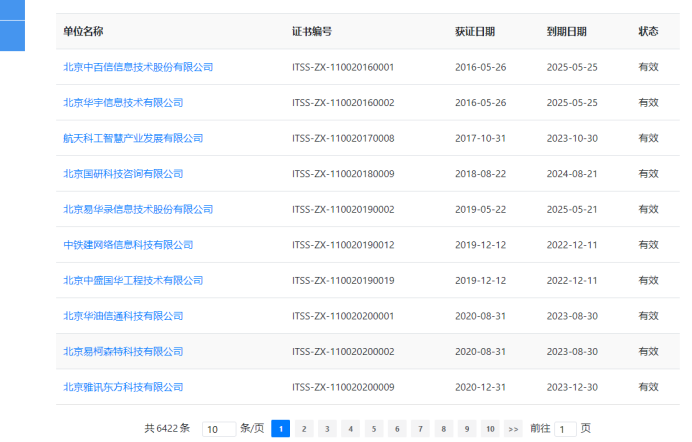
Task: Select certificate number ITSS-ZX-110020160002
Action: point(343,103)
